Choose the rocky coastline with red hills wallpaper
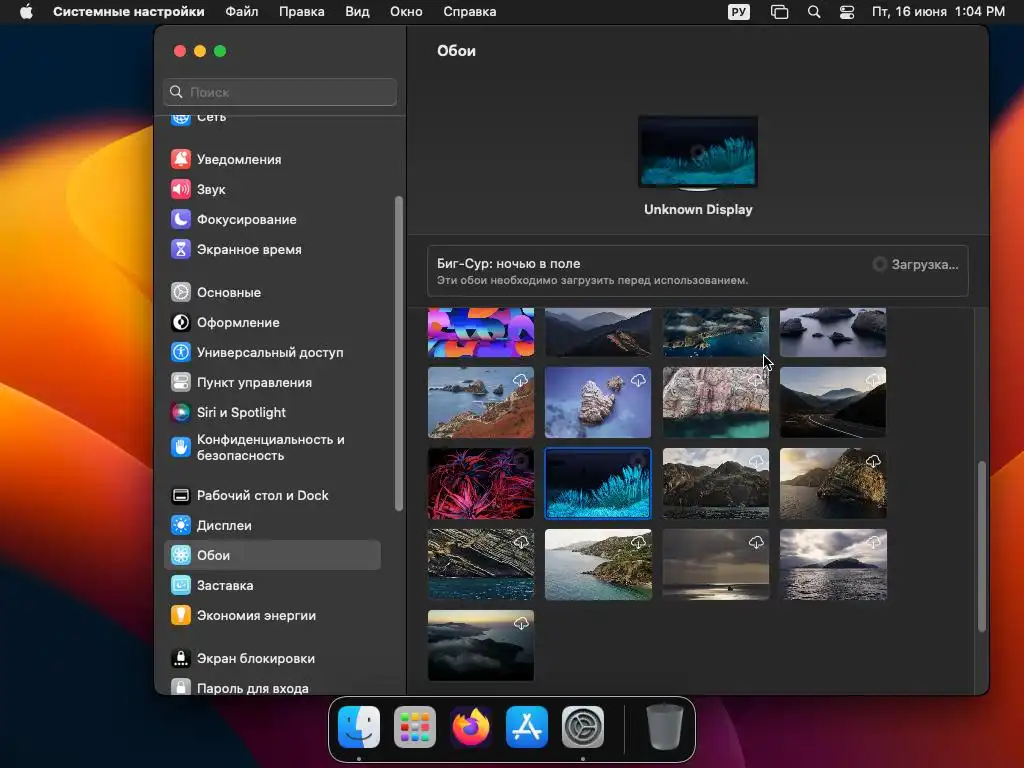 (x=481, y=402)
